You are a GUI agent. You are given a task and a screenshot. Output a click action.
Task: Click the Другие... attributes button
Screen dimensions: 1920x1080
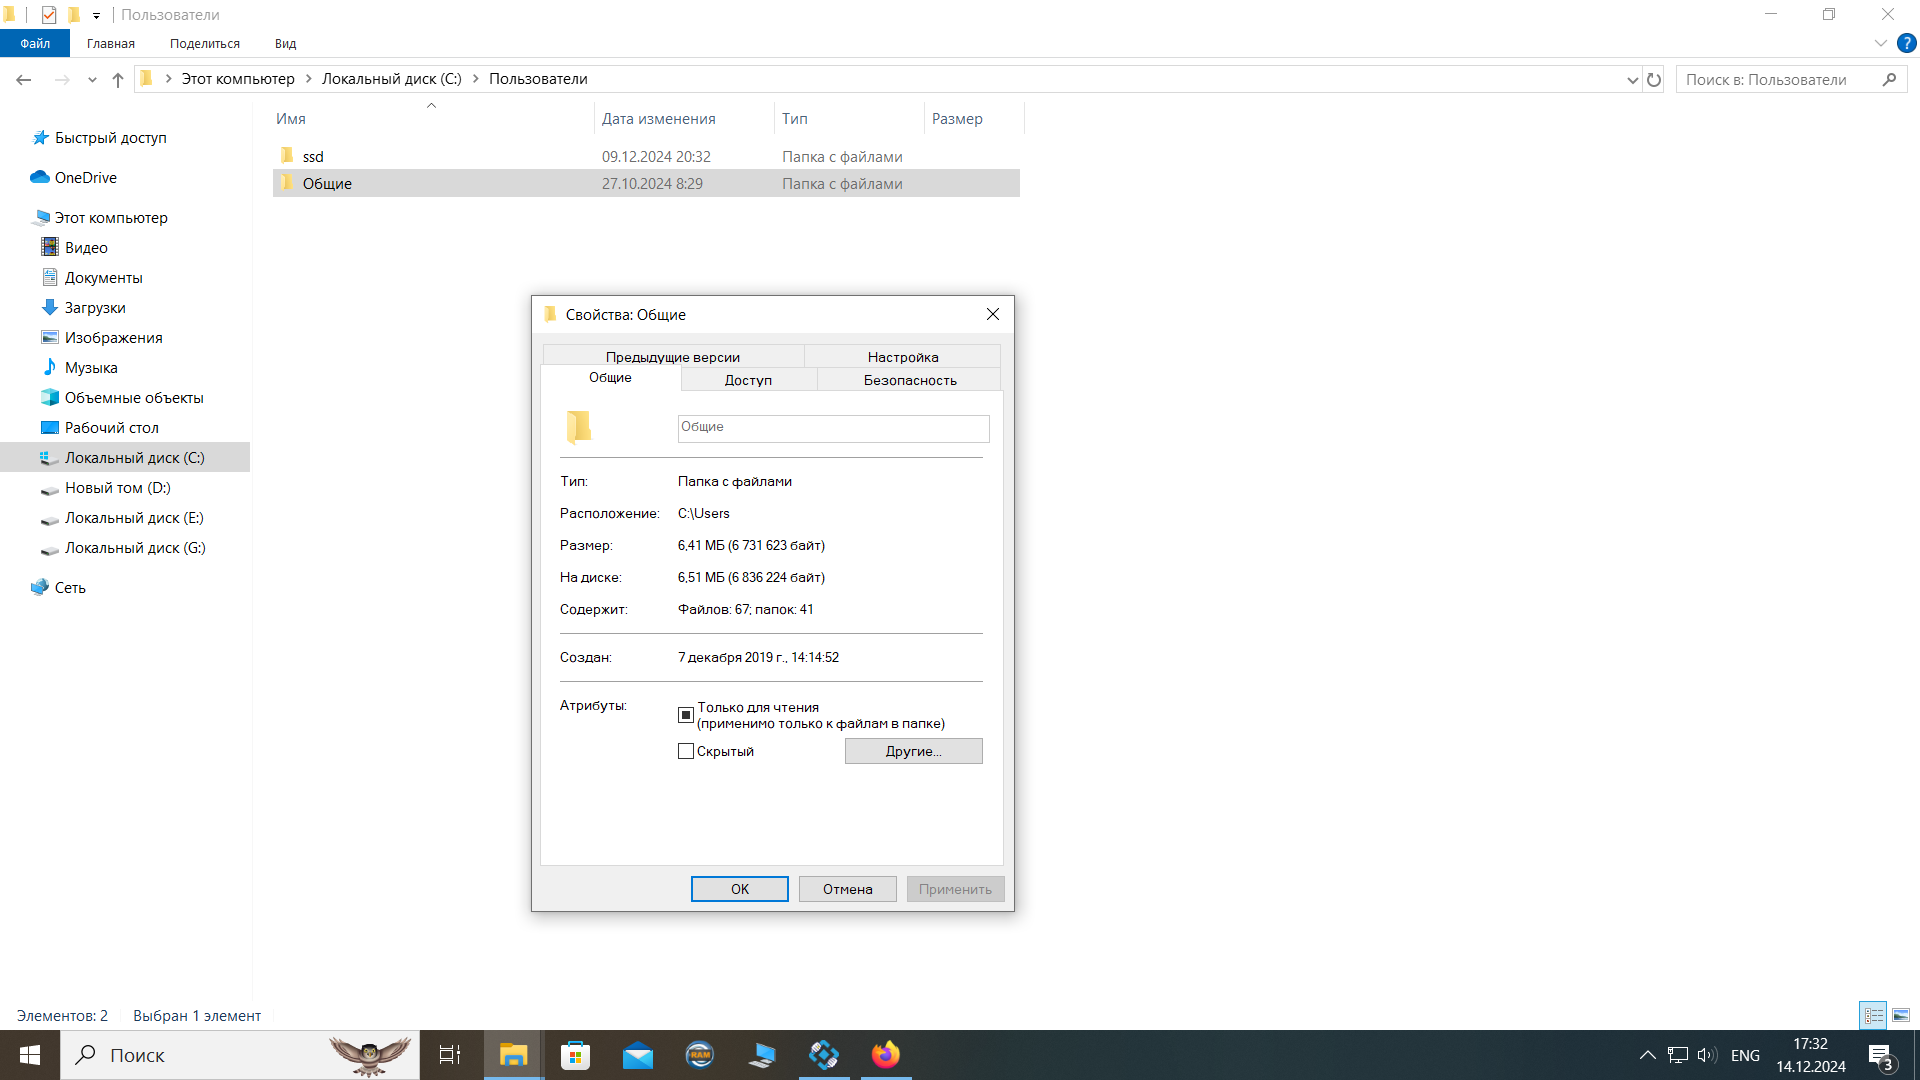[x=913, y=751]
